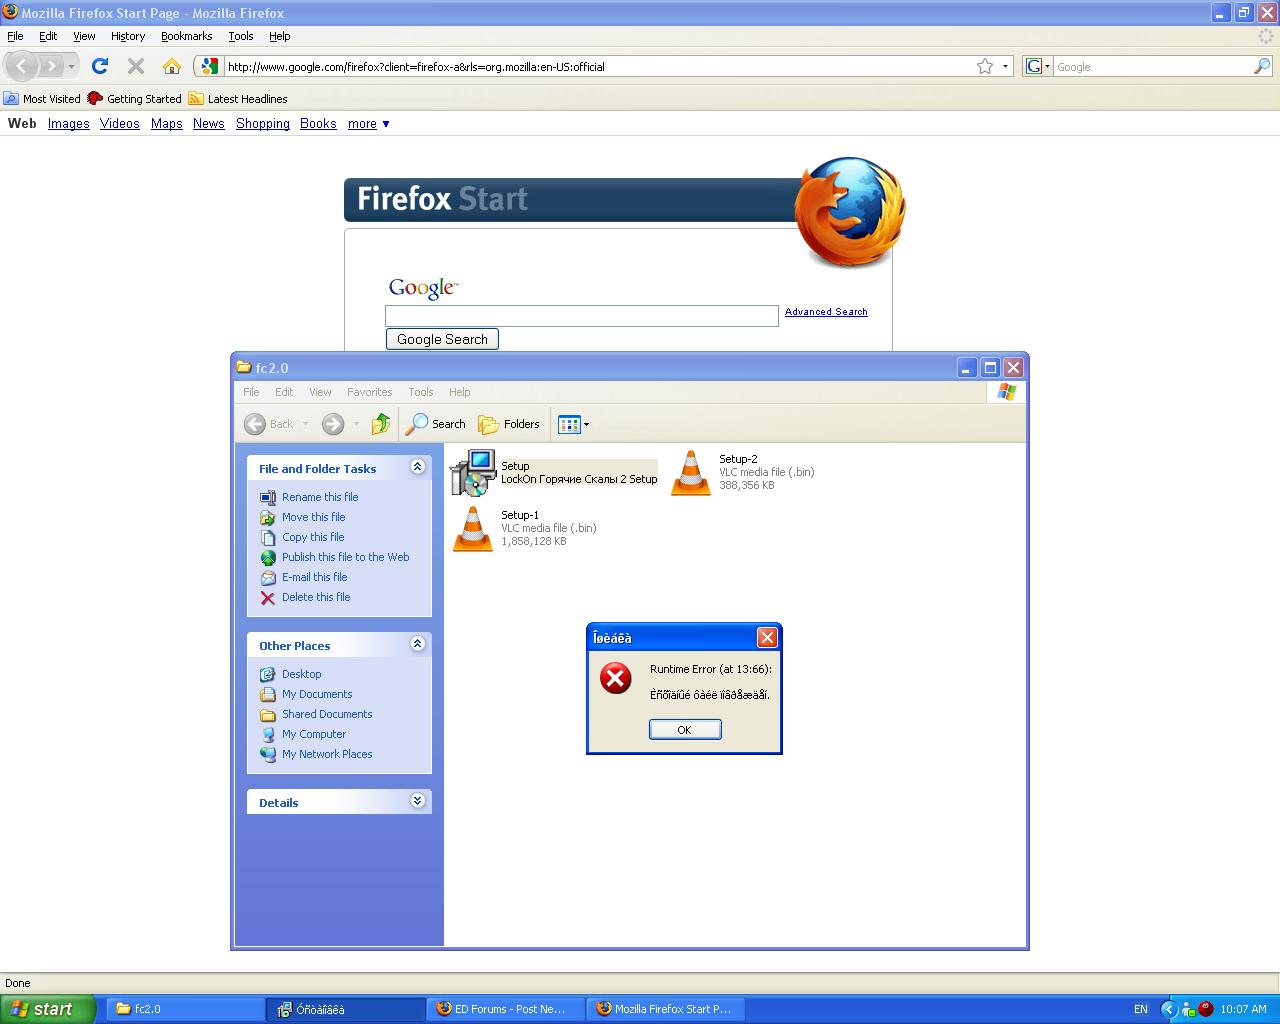The image size is (1280, 1024).
Task: Click Windows Start button
Action: (x=47, y=1009)
